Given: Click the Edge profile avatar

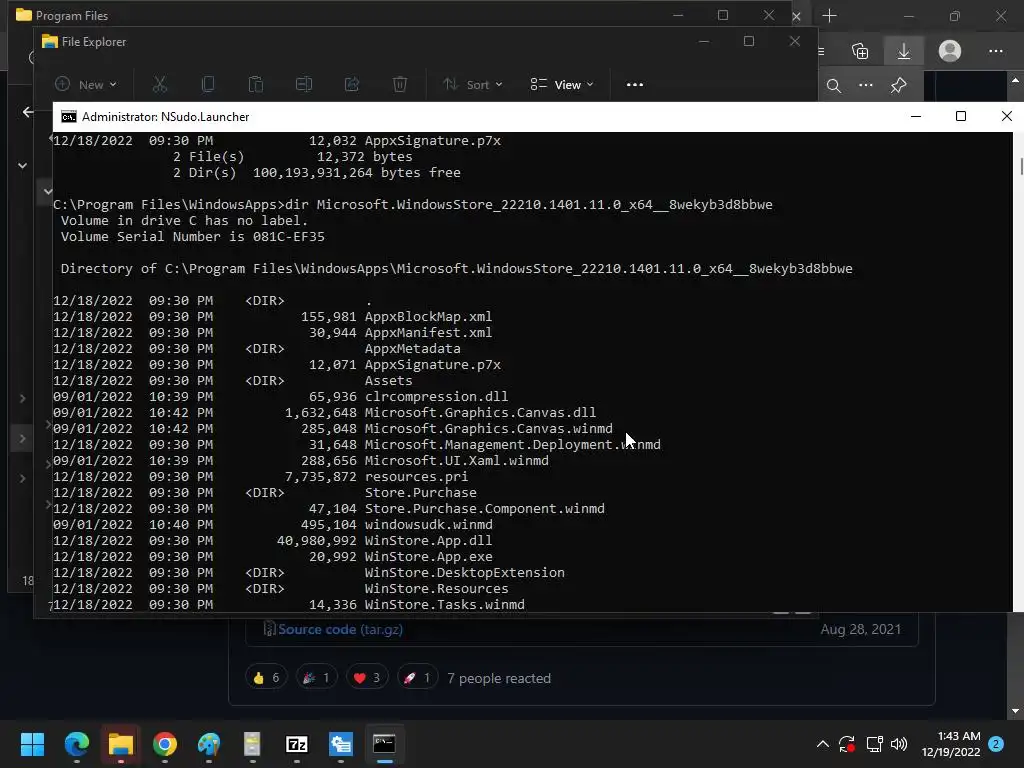Looking at the screenshot, I should pyautogui.click(x=950, y=51).
